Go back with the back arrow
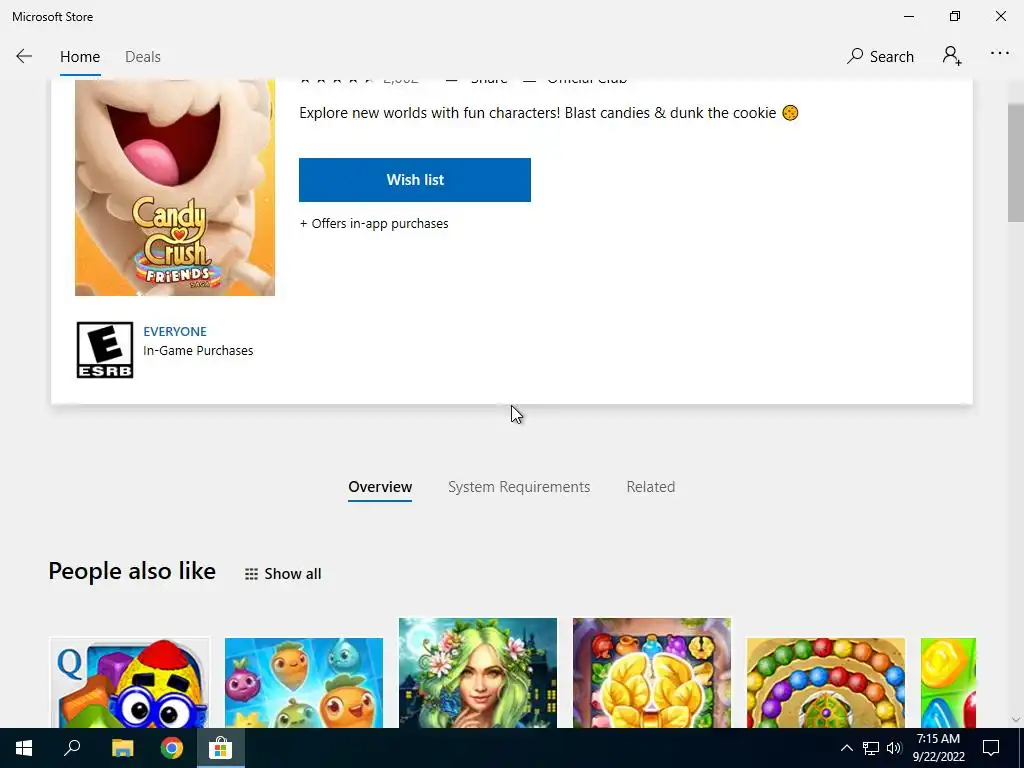 pos(24,56)
